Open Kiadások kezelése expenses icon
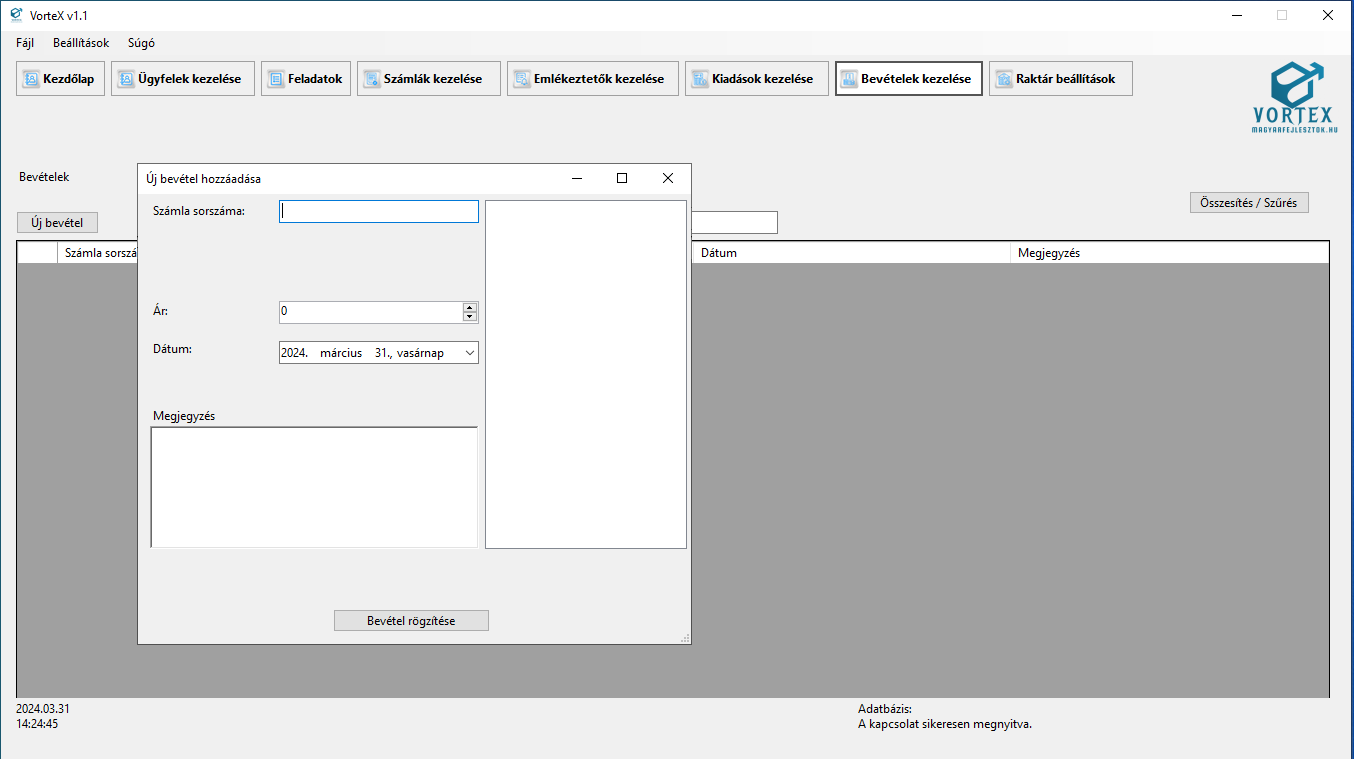This screenshot has width=1354, height=759. click(700, 79)
